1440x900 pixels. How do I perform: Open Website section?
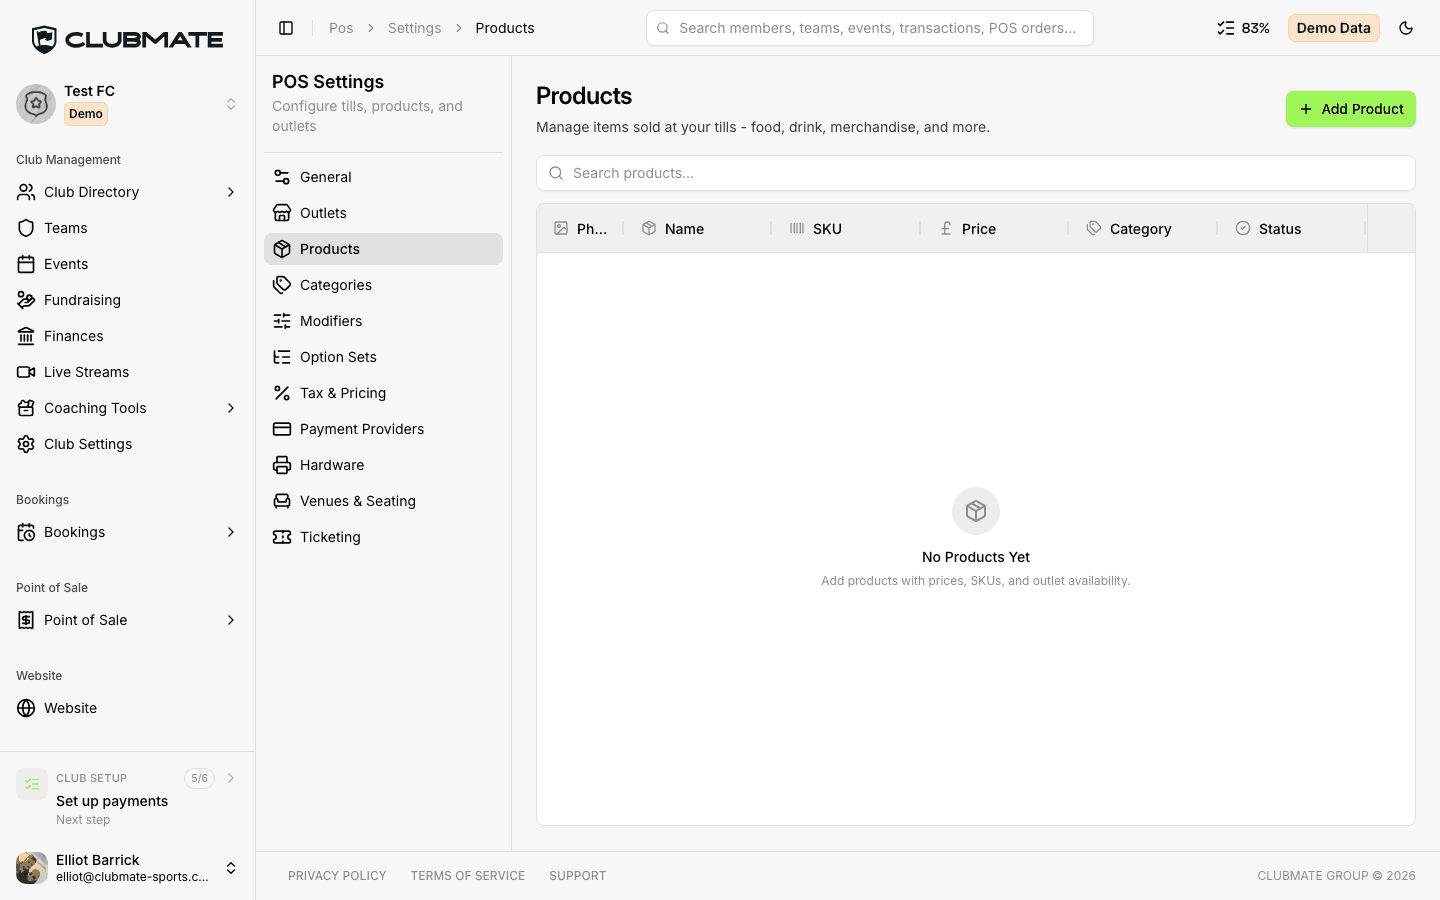pyautogui.click(x=128, y=708)
